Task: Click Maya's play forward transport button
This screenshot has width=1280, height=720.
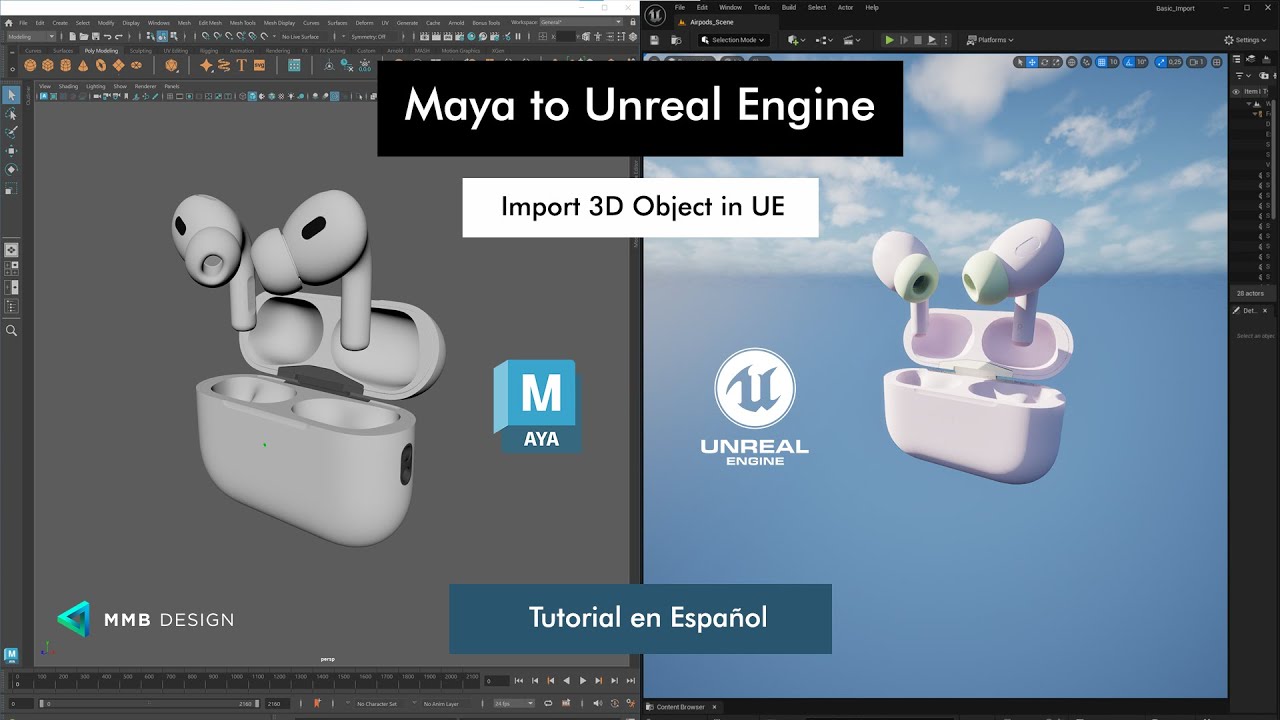Action: (583, 681)
